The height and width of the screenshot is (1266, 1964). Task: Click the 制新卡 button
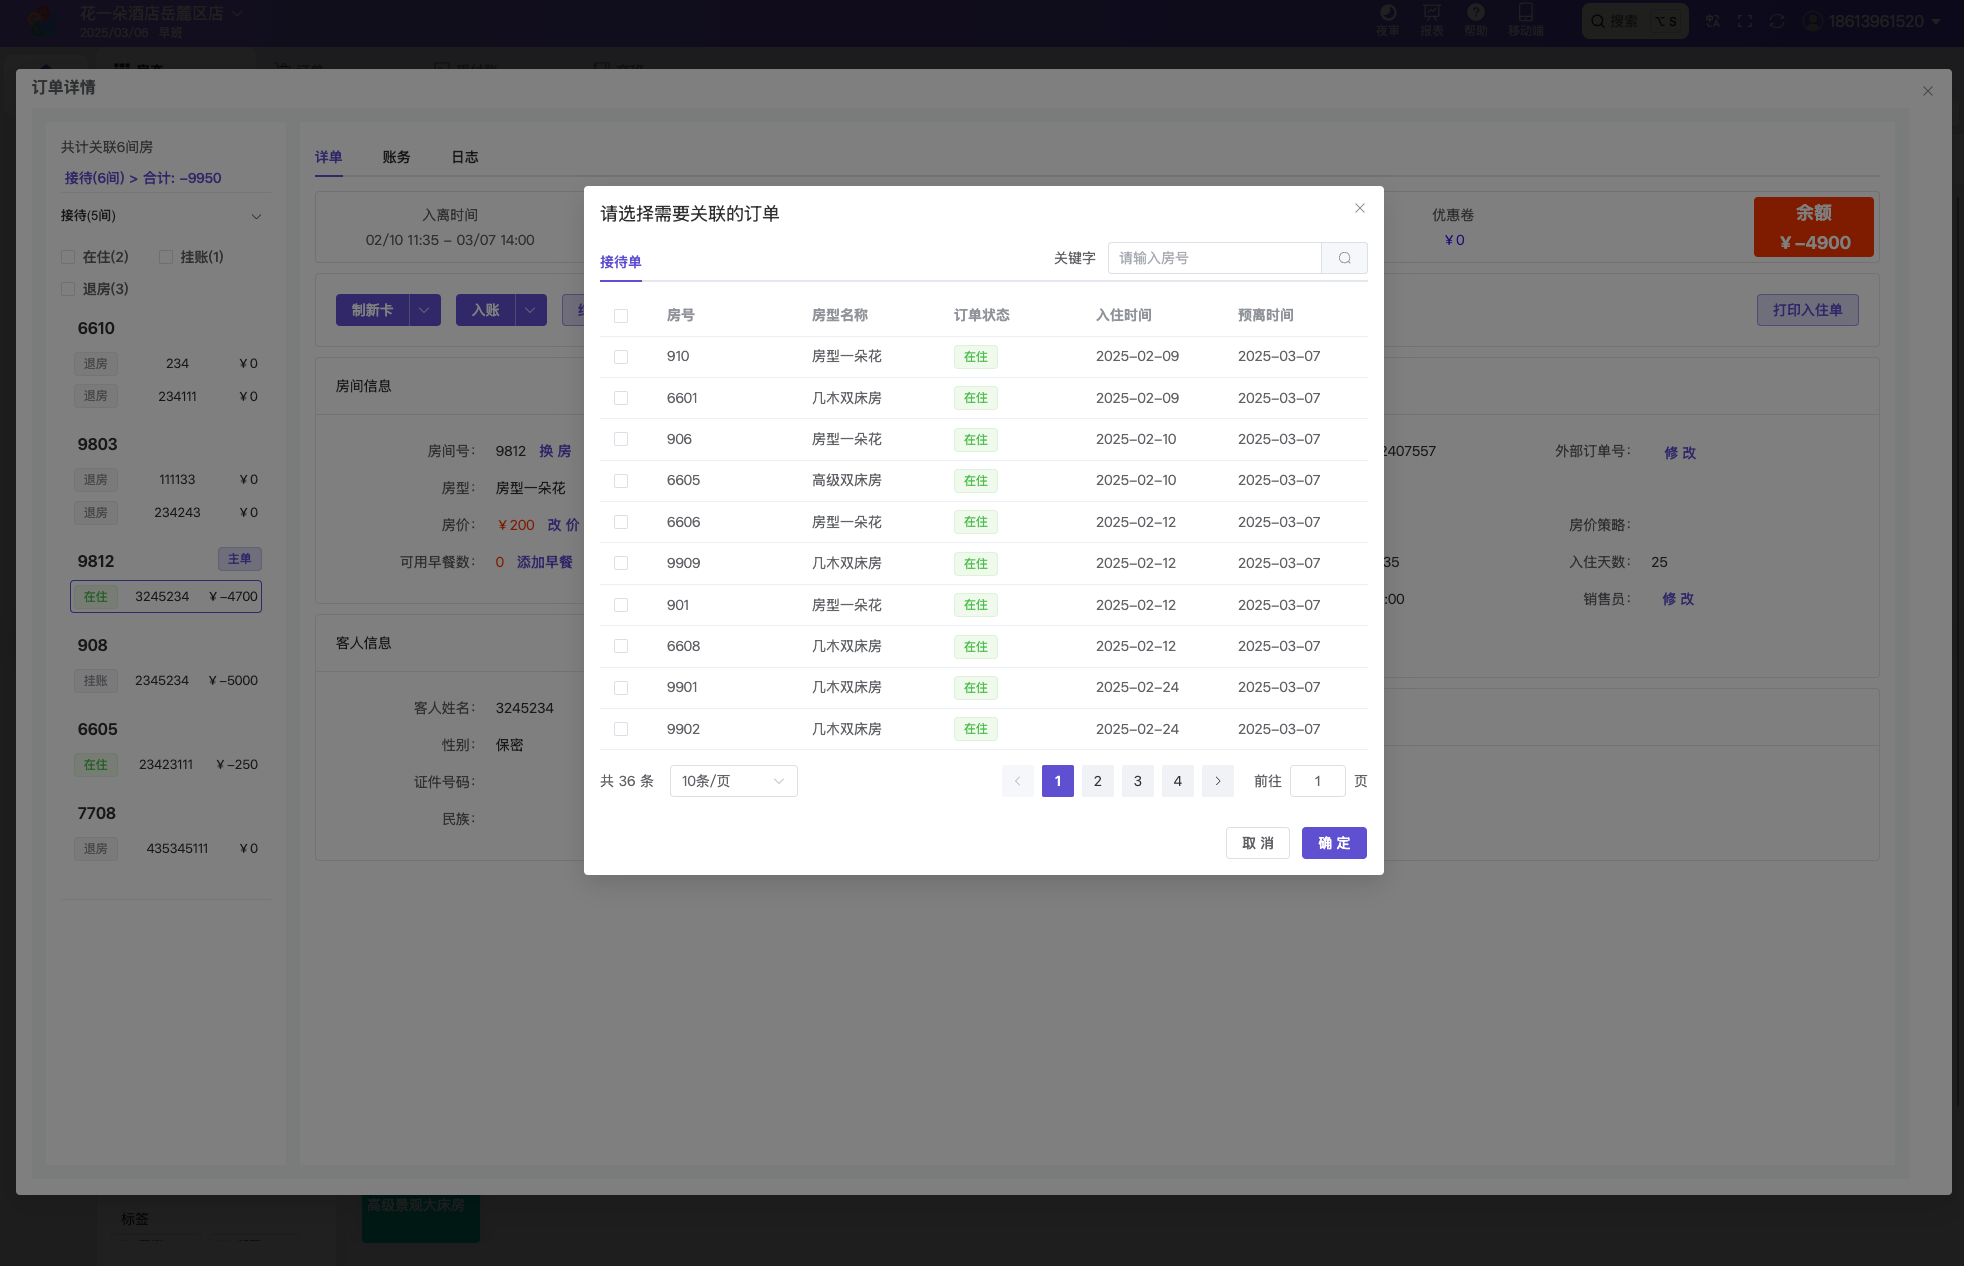(x=372, y=310)
